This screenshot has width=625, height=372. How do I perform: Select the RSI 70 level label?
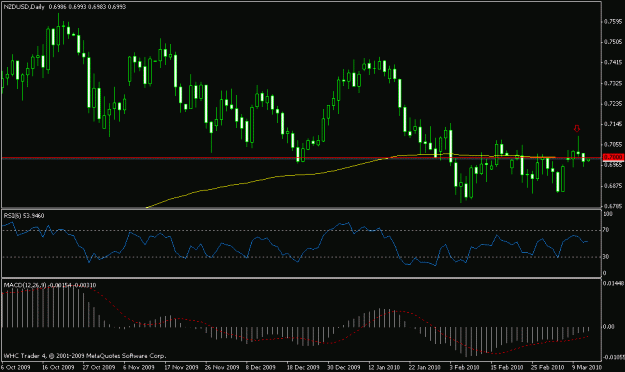(x=606, y=230)
